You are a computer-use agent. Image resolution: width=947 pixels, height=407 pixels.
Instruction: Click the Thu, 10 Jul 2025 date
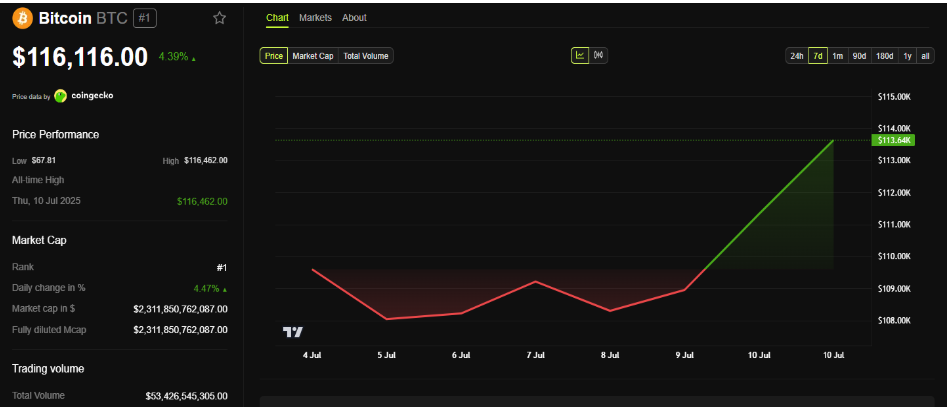click(46, 201)
